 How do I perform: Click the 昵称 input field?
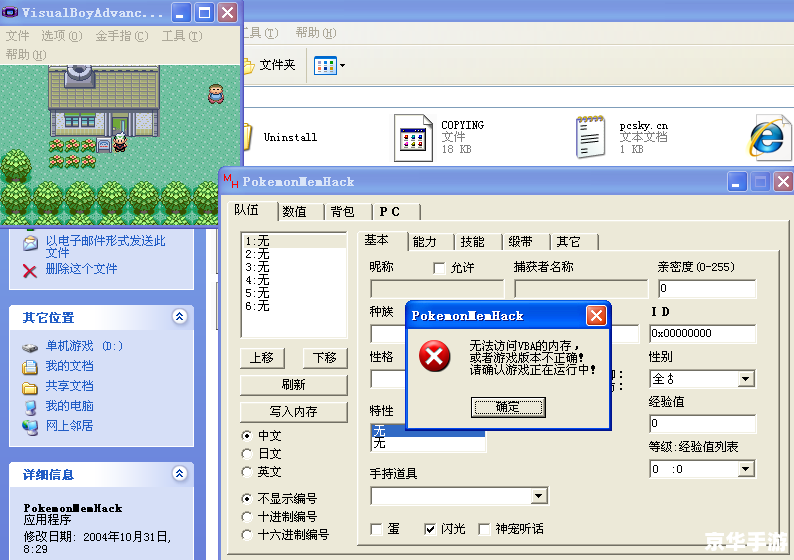438,289
